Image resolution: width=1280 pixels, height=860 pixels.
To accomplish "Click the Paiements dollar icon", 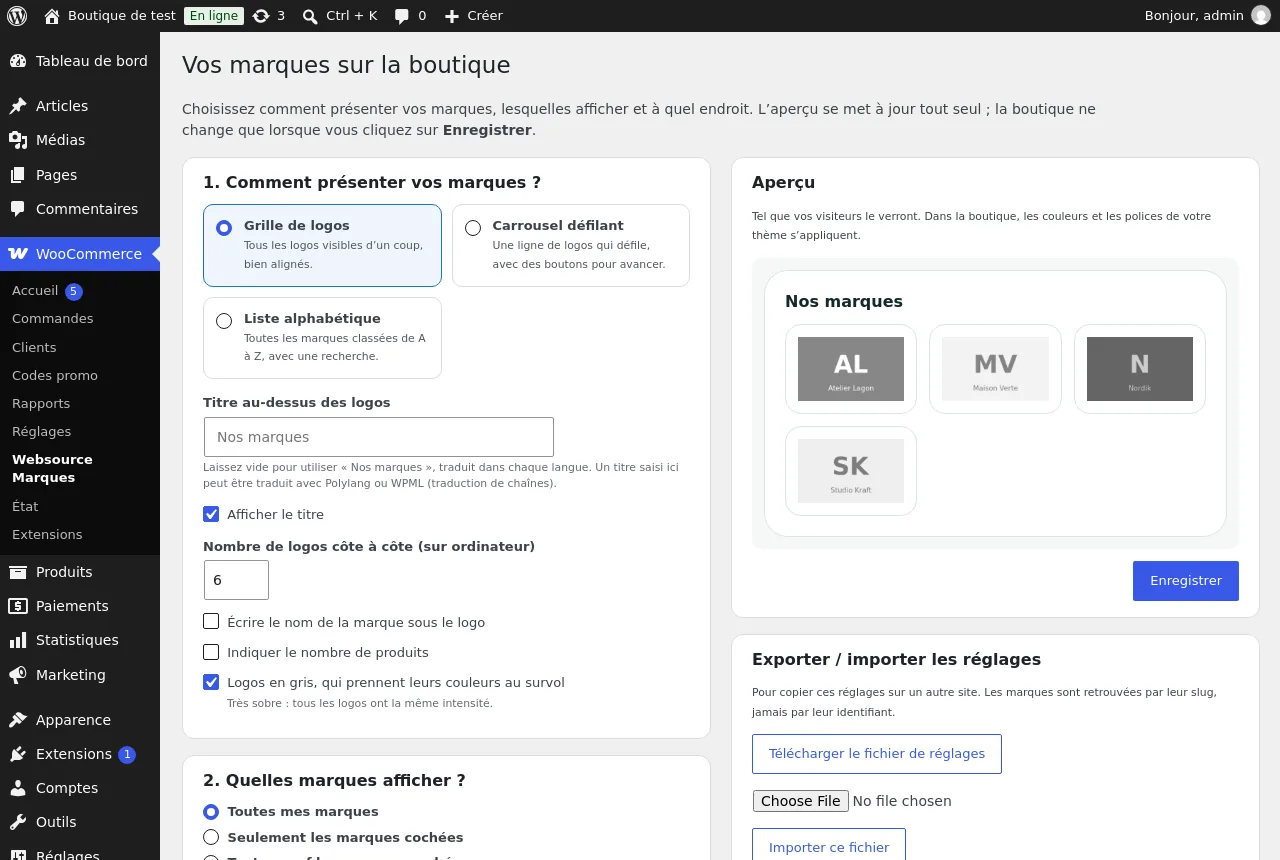I will [x=18, y=606].
